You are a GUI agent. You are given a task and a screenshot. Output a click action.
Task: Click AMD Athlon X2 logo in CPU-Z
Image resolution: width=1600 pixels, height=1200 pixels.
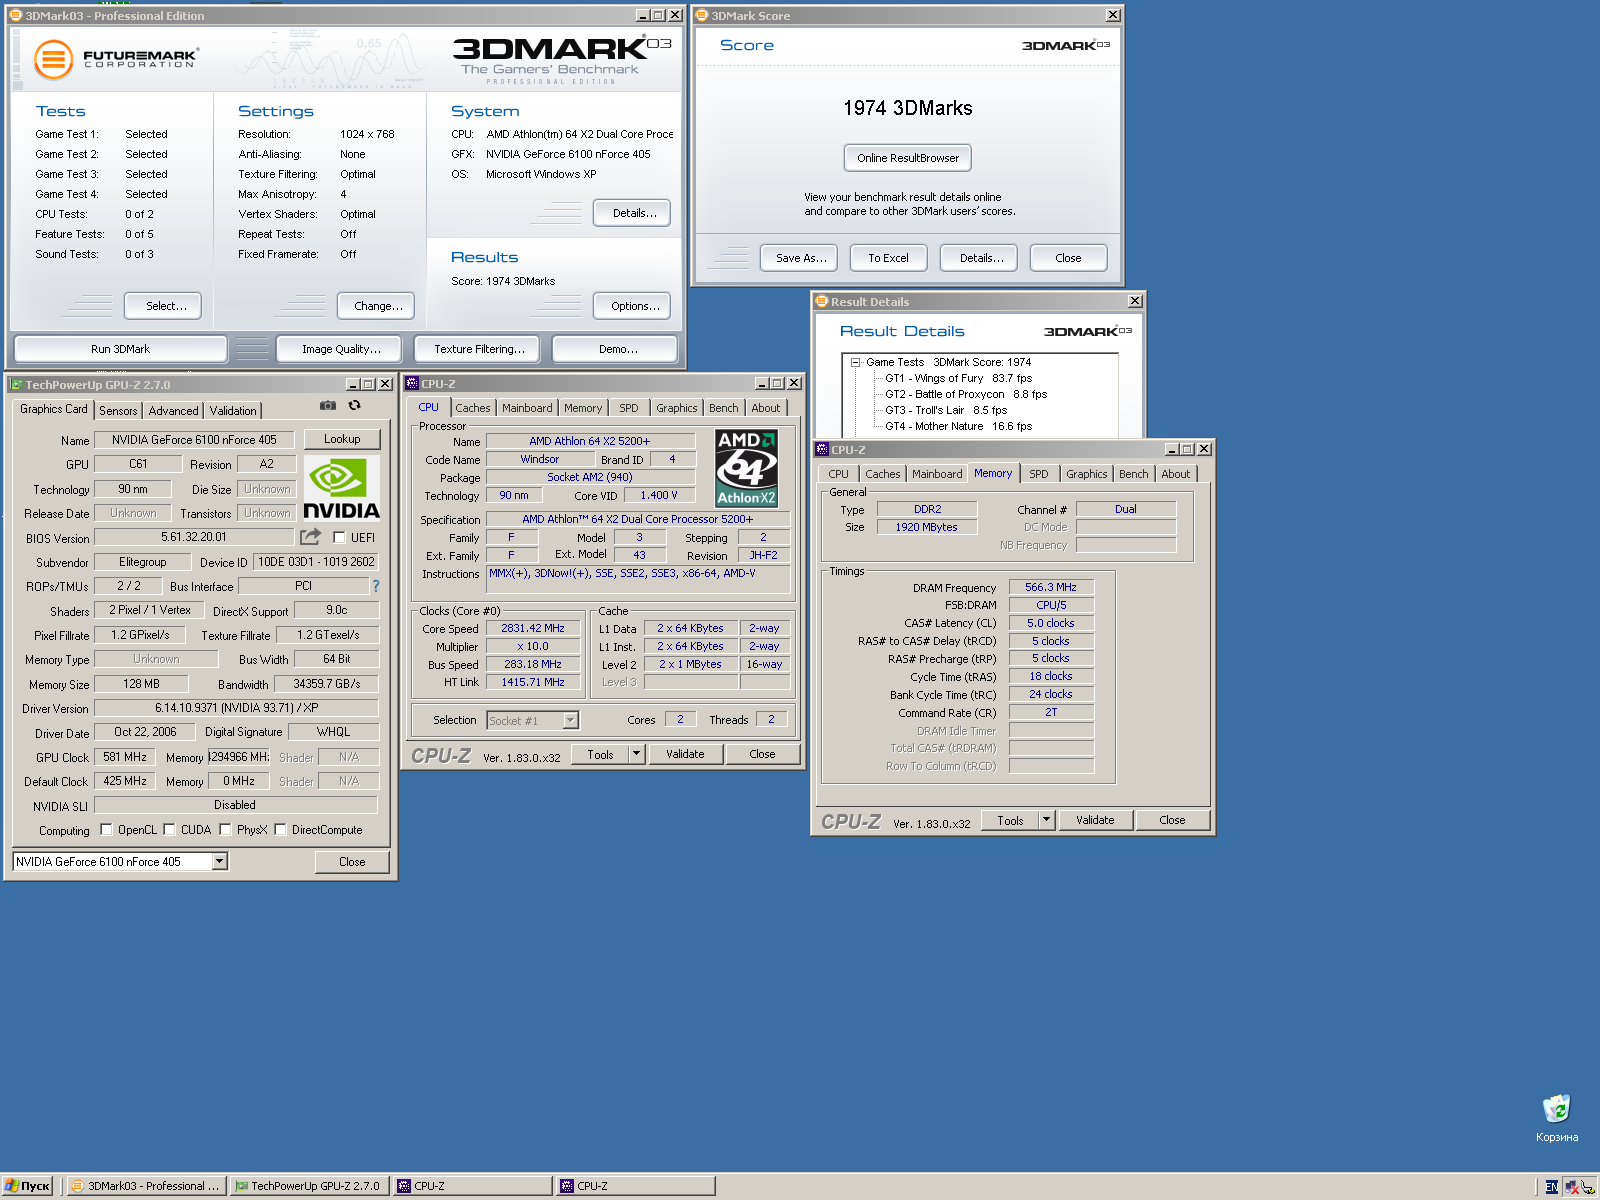coord(746,468)
